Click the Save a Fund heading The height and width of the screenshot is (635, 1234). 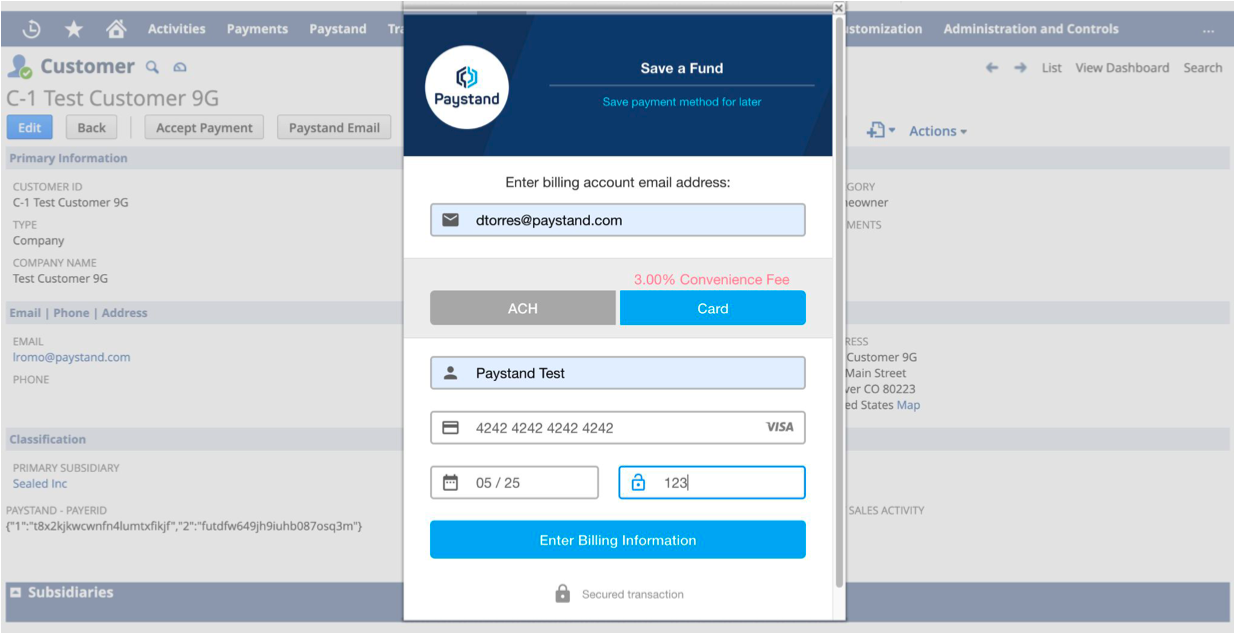pyautogui.click(x=682, y=68)
